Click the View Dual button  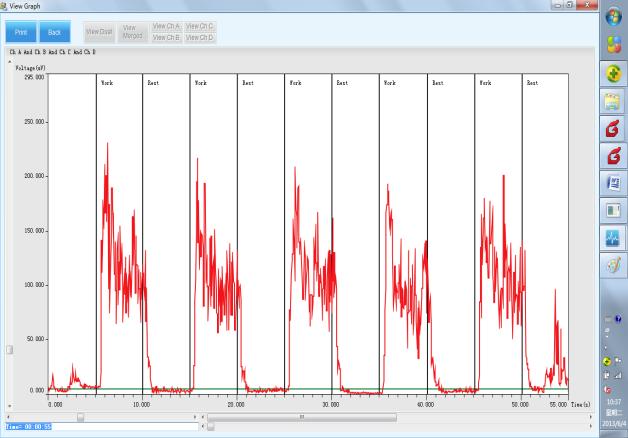pyautogui.click(x=99, y=32)
